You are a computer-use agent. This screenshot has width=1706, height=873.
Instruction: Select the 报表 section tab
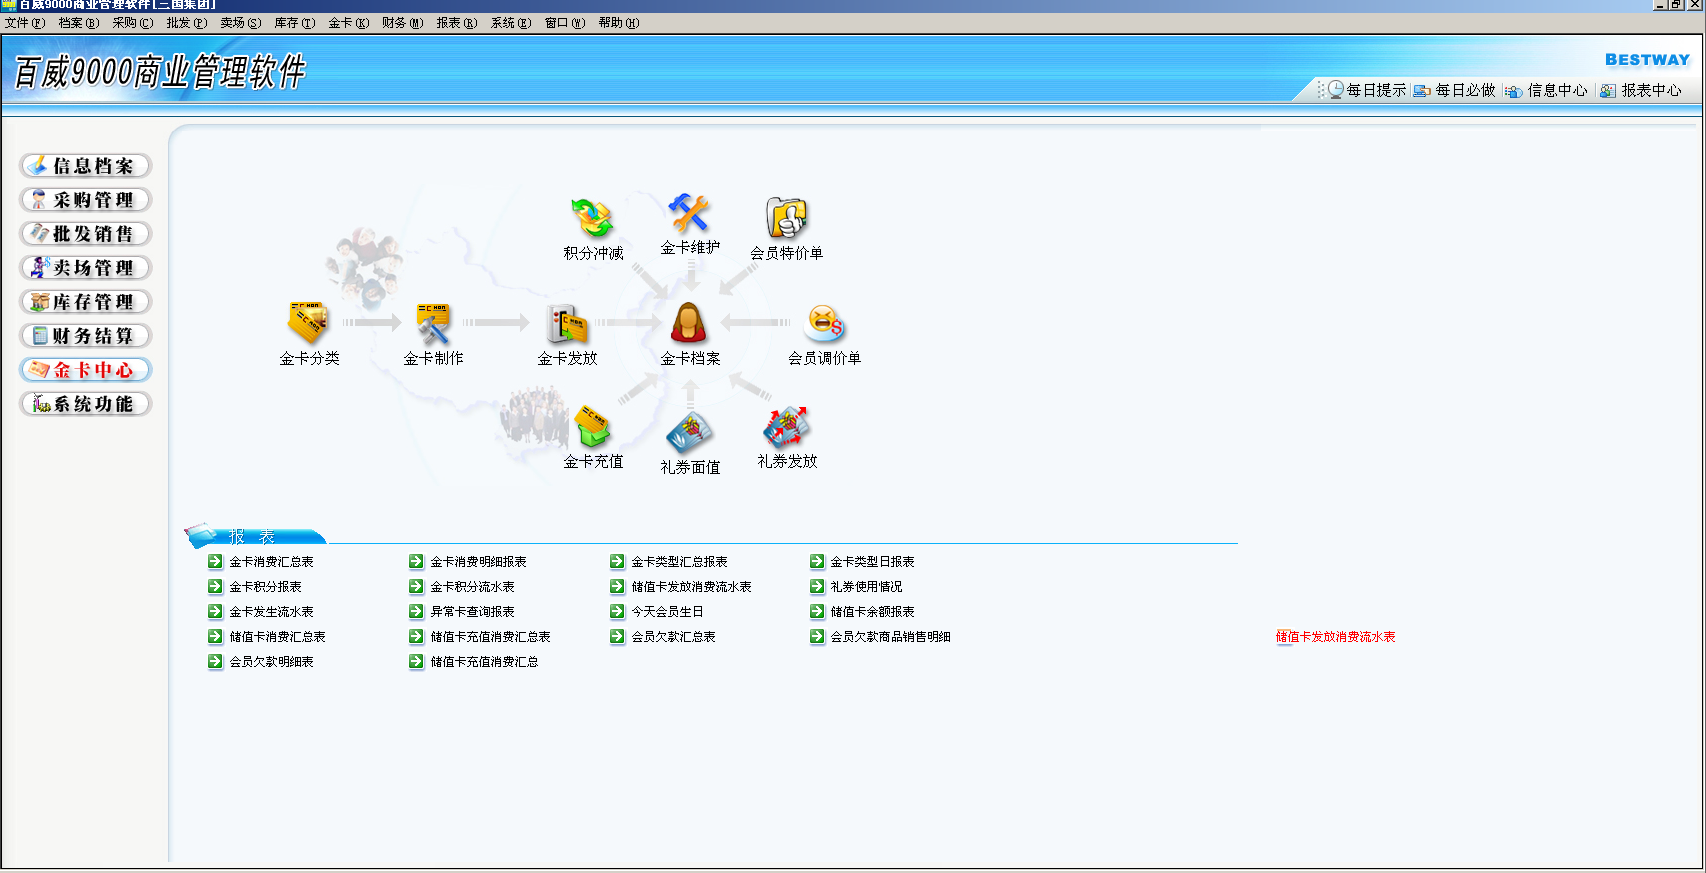coord(255,536)
